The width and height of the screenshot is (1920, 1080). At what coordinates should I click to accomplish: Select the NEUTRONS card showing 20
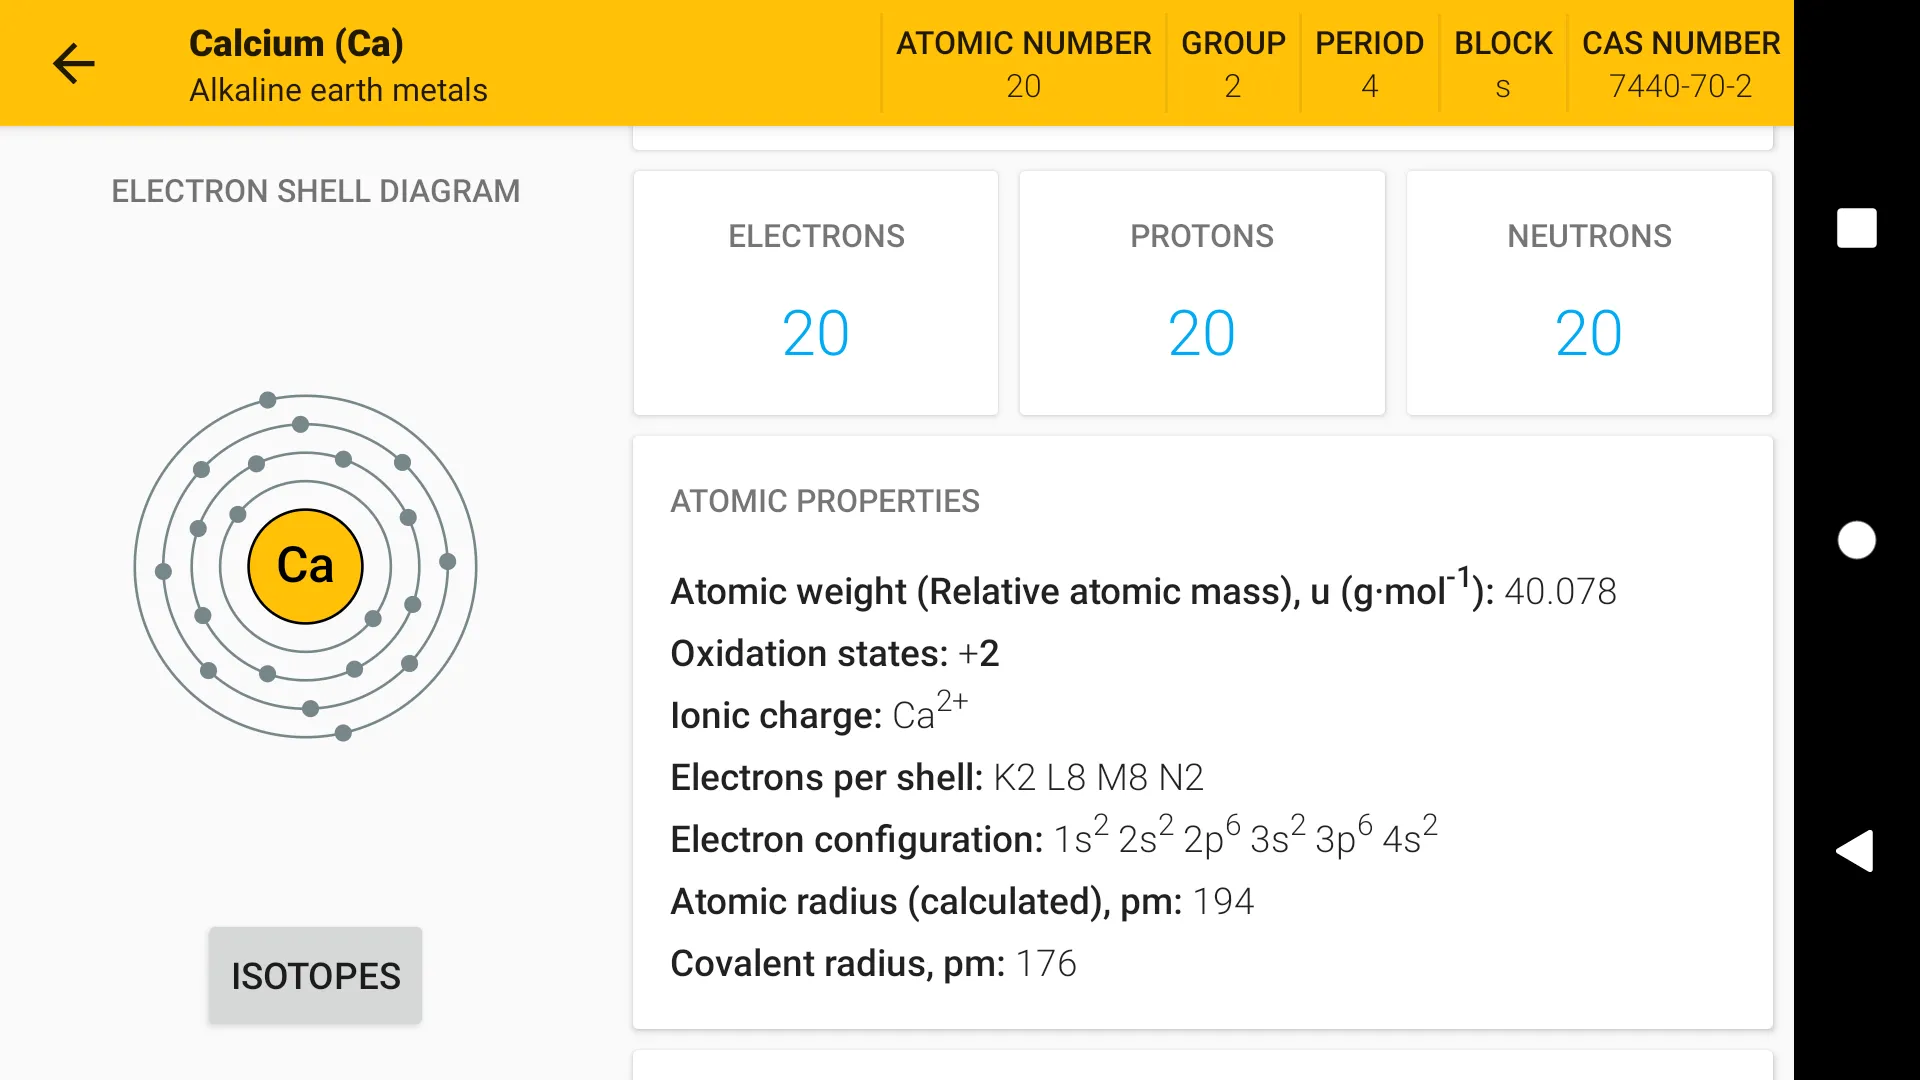point(1588,293)
